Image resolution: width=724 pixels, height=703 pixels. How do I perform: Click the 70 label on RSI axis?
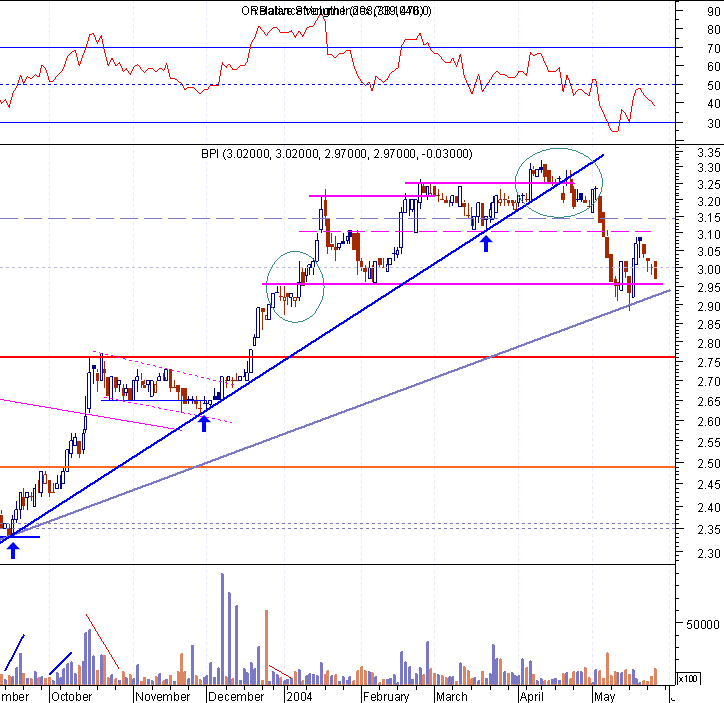point(713,48)
